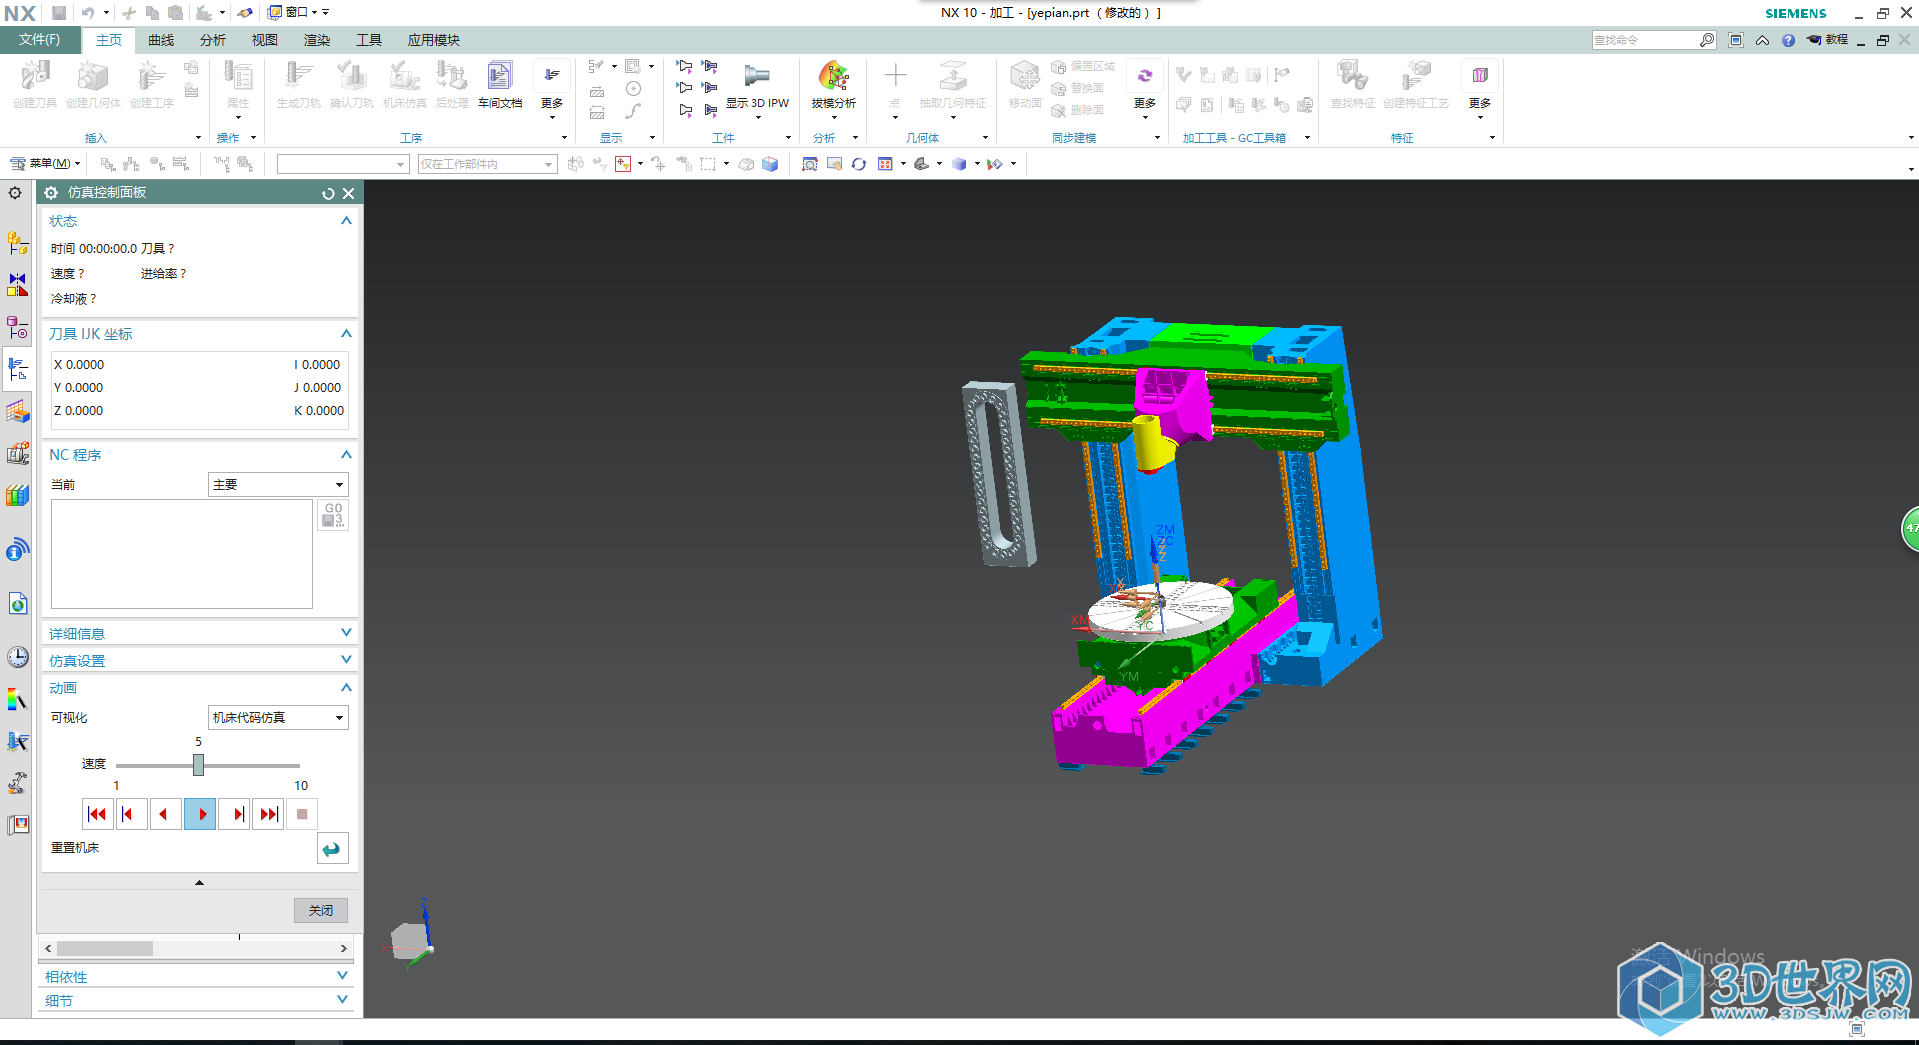Open the 仅在工作部件内 selection scope dropdown

[x=487, y=164]
